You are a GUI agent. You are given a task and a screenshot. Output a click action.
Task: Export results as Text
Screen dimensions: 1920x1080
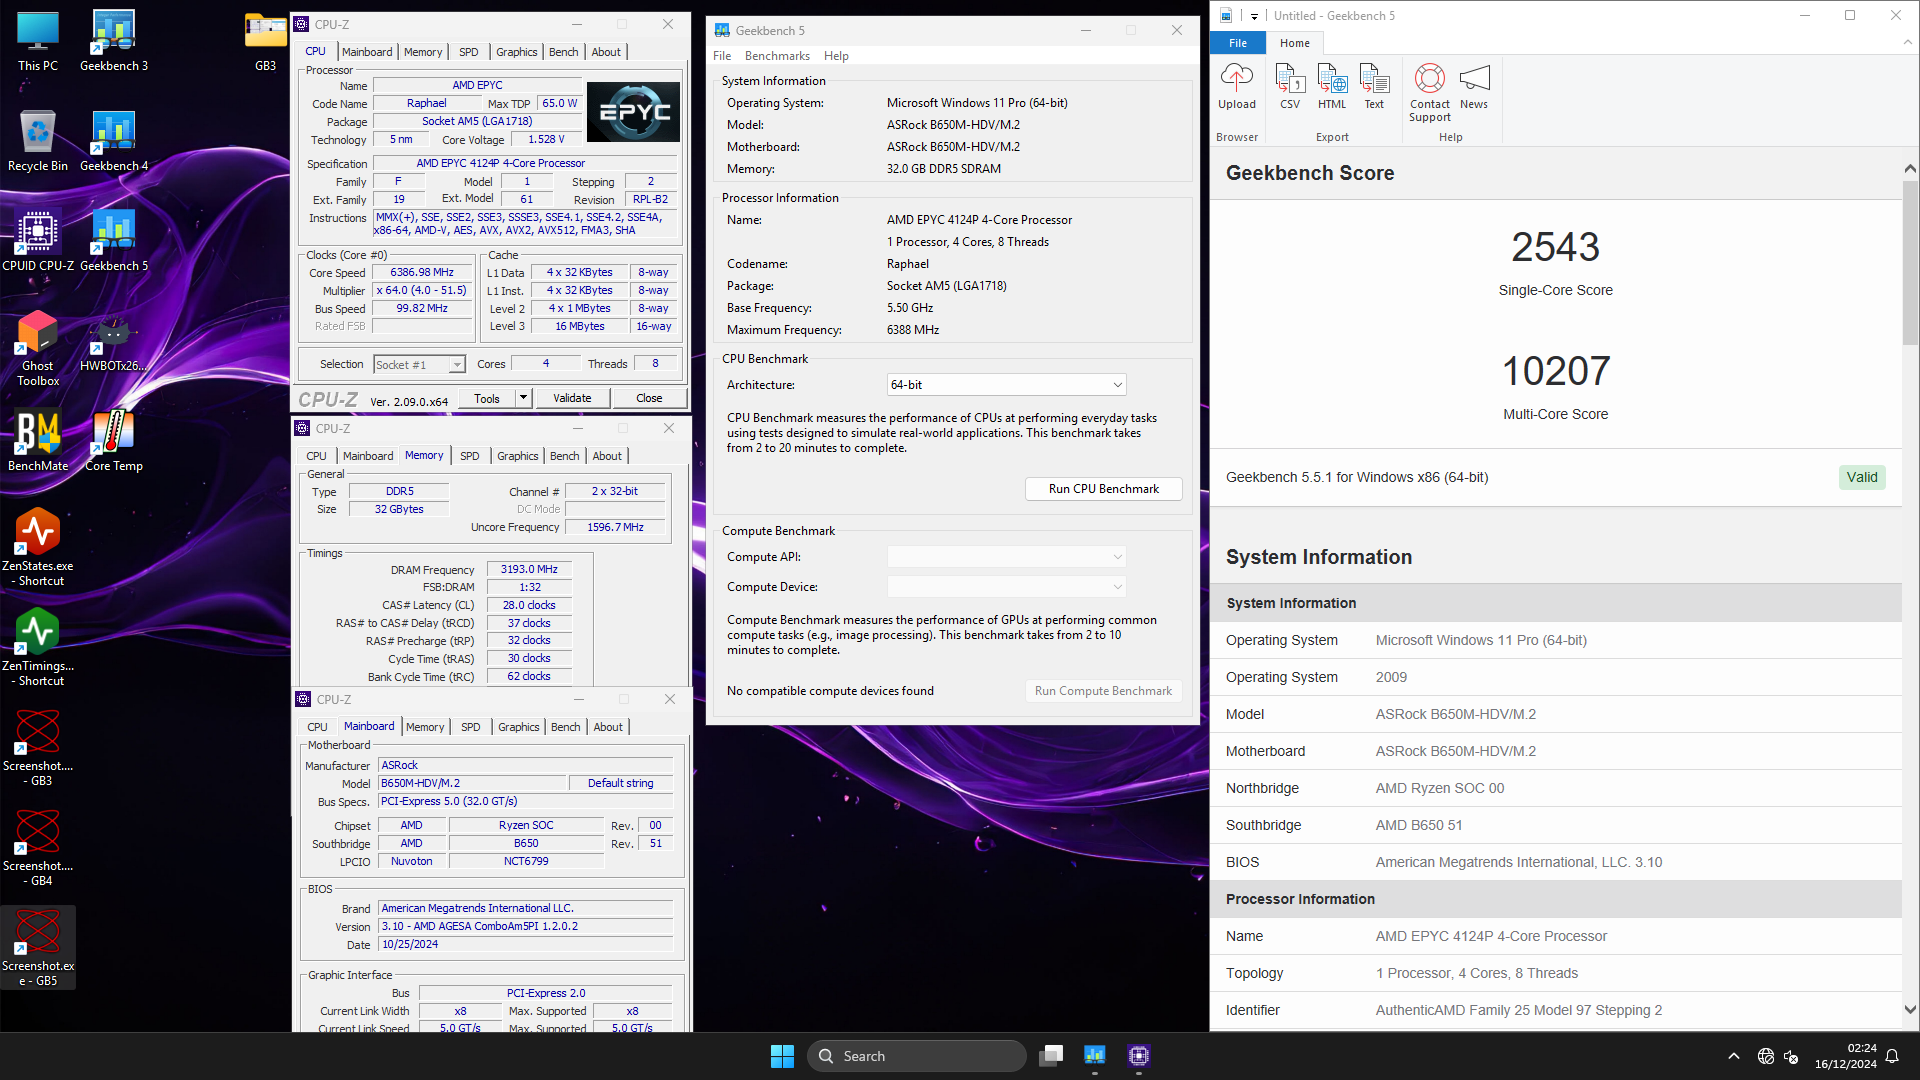click(1374, 86)
